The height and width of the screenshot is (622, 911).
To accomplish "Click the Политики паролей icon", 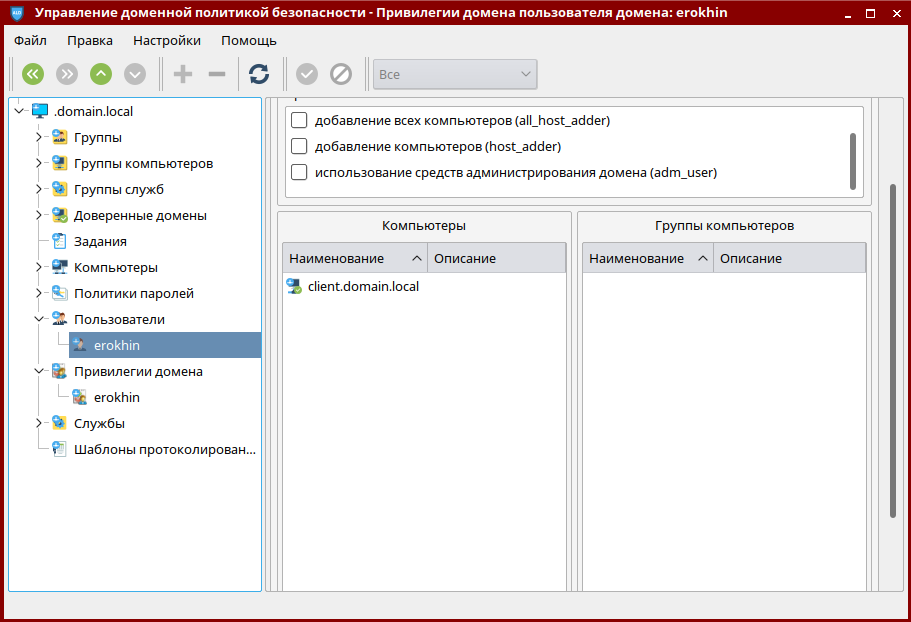I will coord(59,293).
